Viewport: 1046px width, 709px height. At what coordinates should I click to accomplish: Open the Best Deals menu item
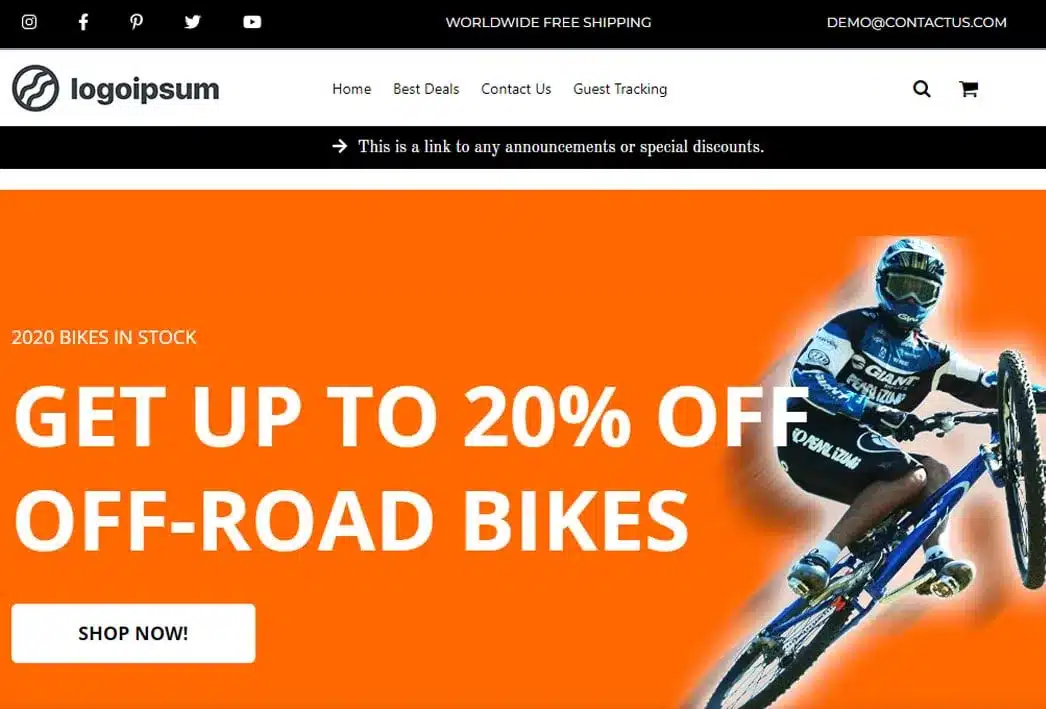coord(426,89)
